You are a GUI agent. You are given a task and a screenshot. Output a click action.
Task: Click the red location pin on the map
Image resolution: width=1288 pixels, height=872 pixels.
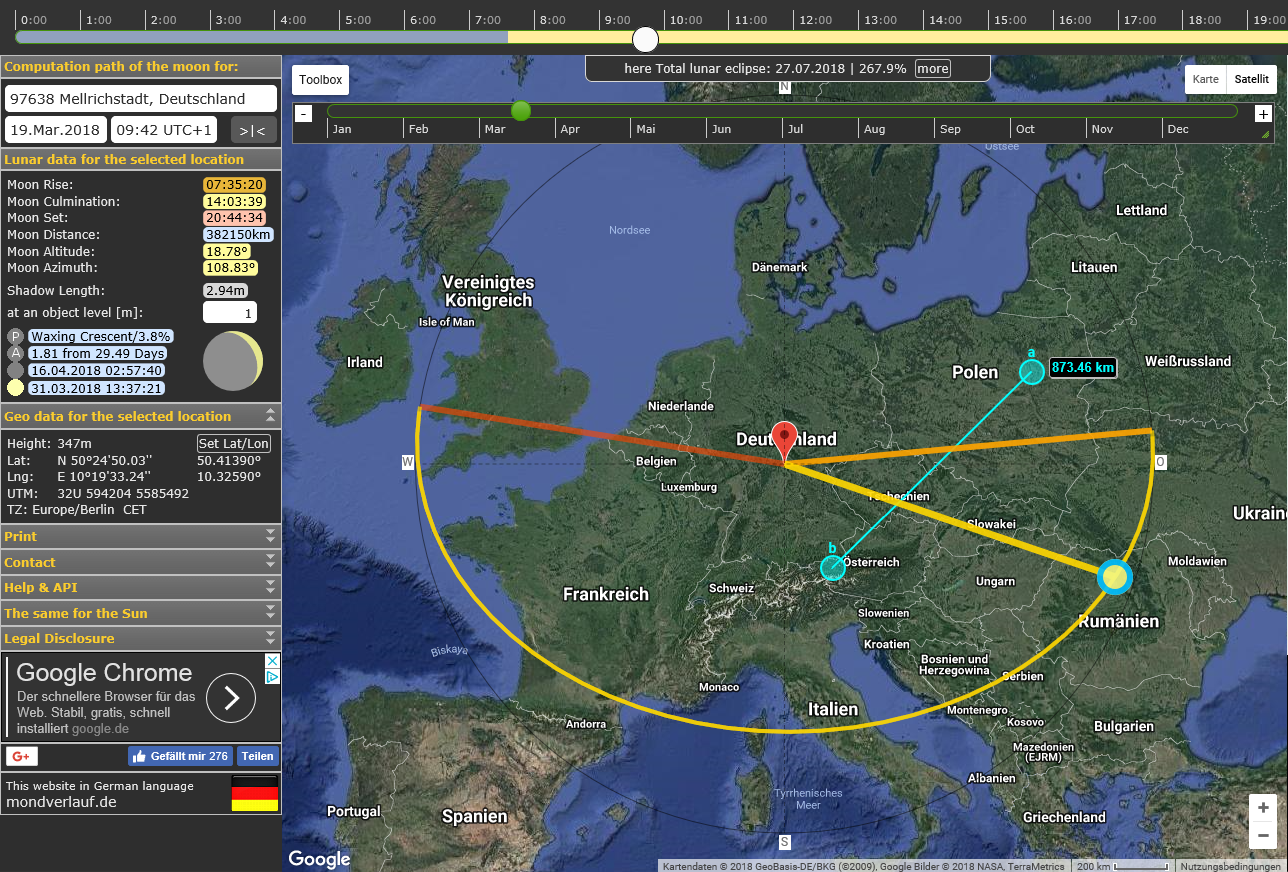pyautogui.click(x=785, y=439)
